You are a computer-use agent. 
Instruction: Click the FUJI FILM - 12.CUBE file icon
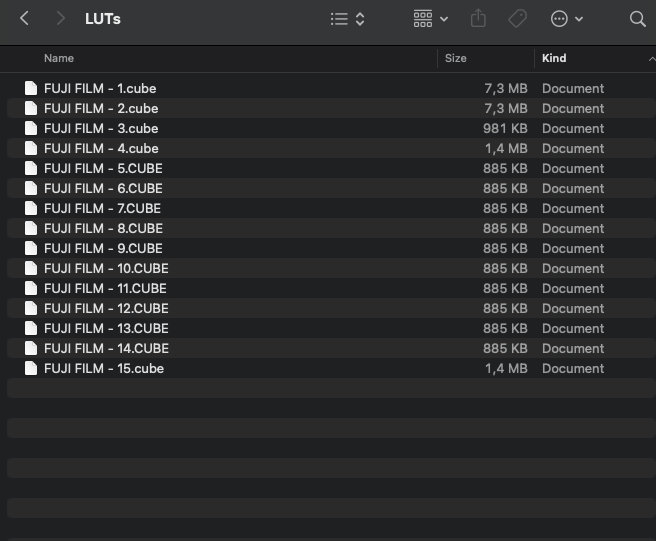click(31, 308)
